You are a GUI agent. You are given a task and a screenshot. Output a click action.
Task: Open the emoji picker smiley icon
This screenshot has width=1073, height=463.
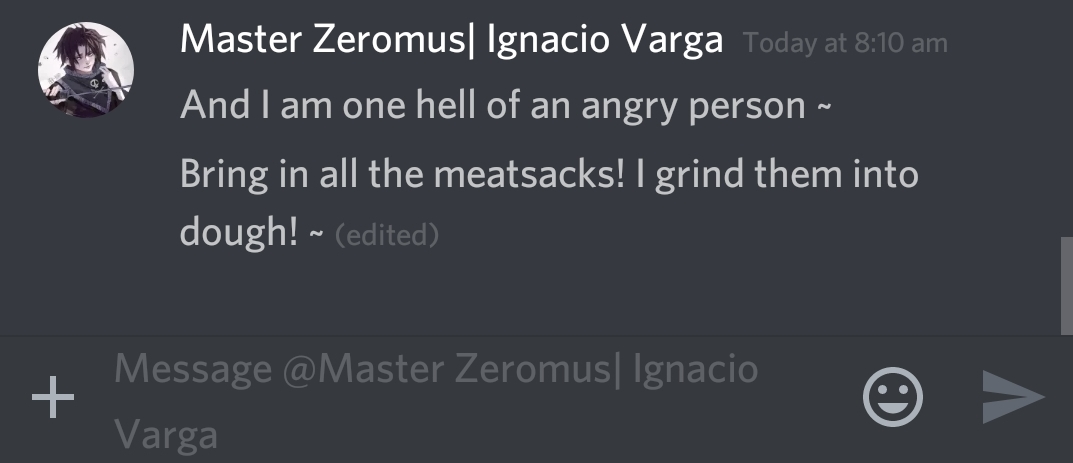[x=892, y=399]
